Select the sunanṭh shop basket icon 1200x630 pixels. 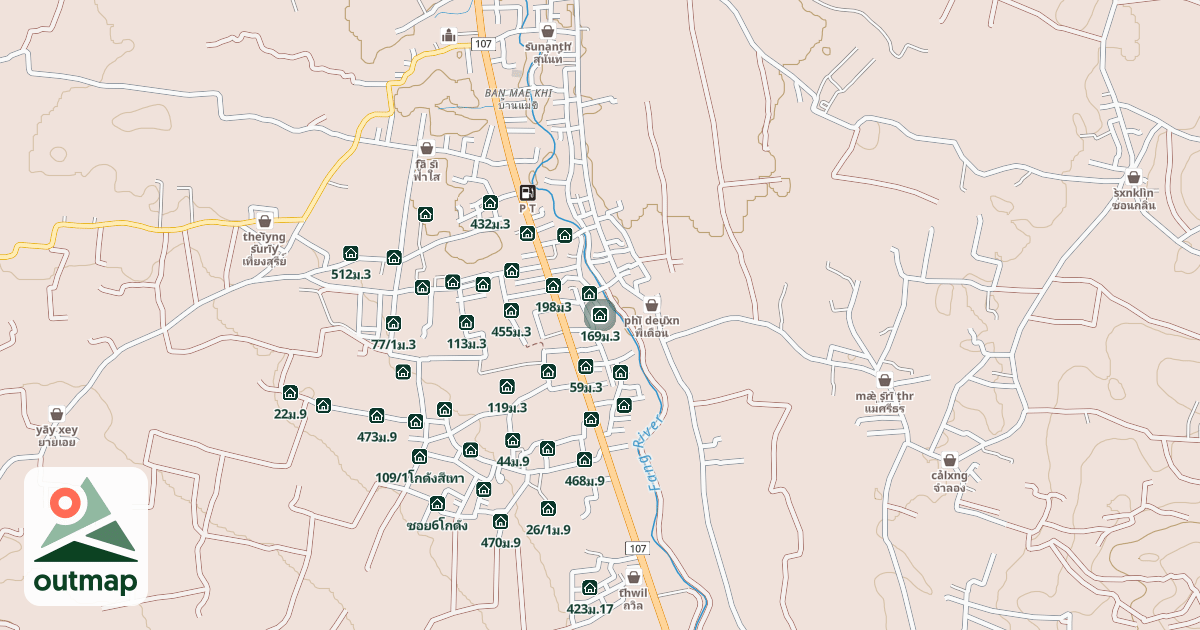548,30
